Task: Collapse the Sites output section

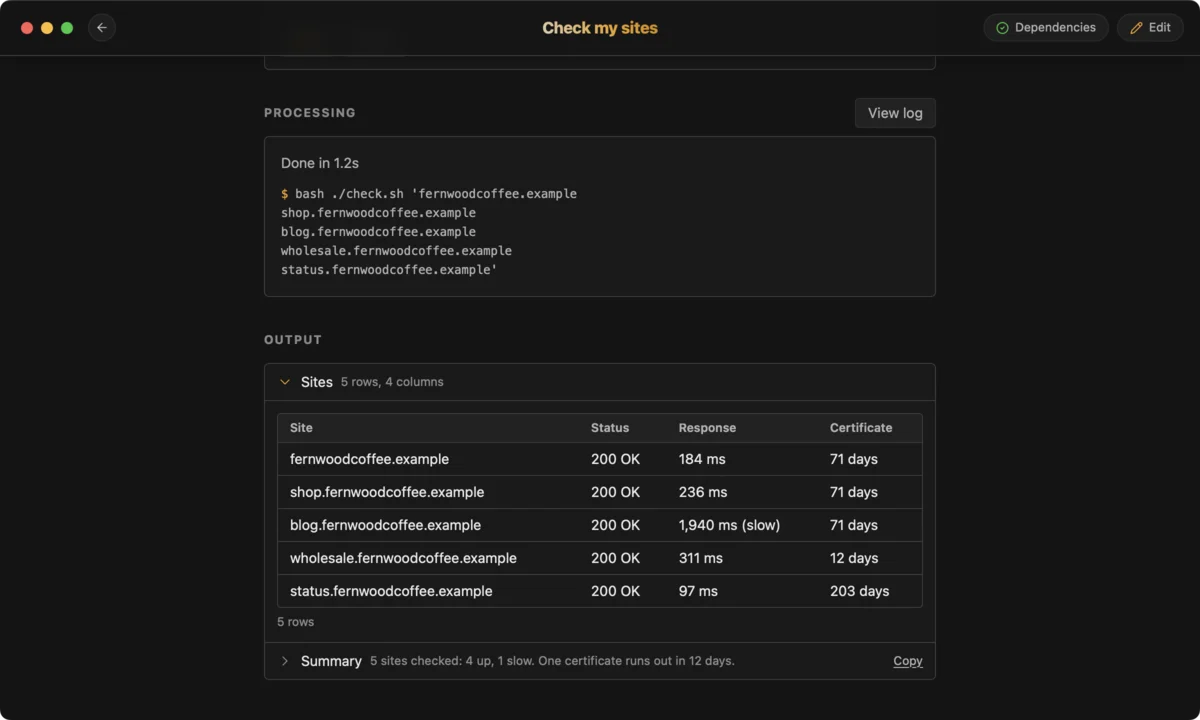Action: 285,382
